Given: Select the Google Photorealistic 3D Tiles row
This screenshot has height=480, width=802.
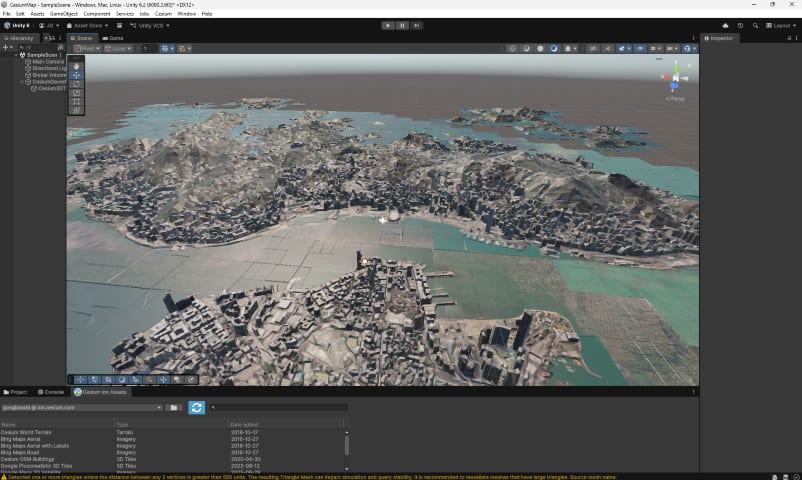Looking at the screenshot, I should click(173, 466).
